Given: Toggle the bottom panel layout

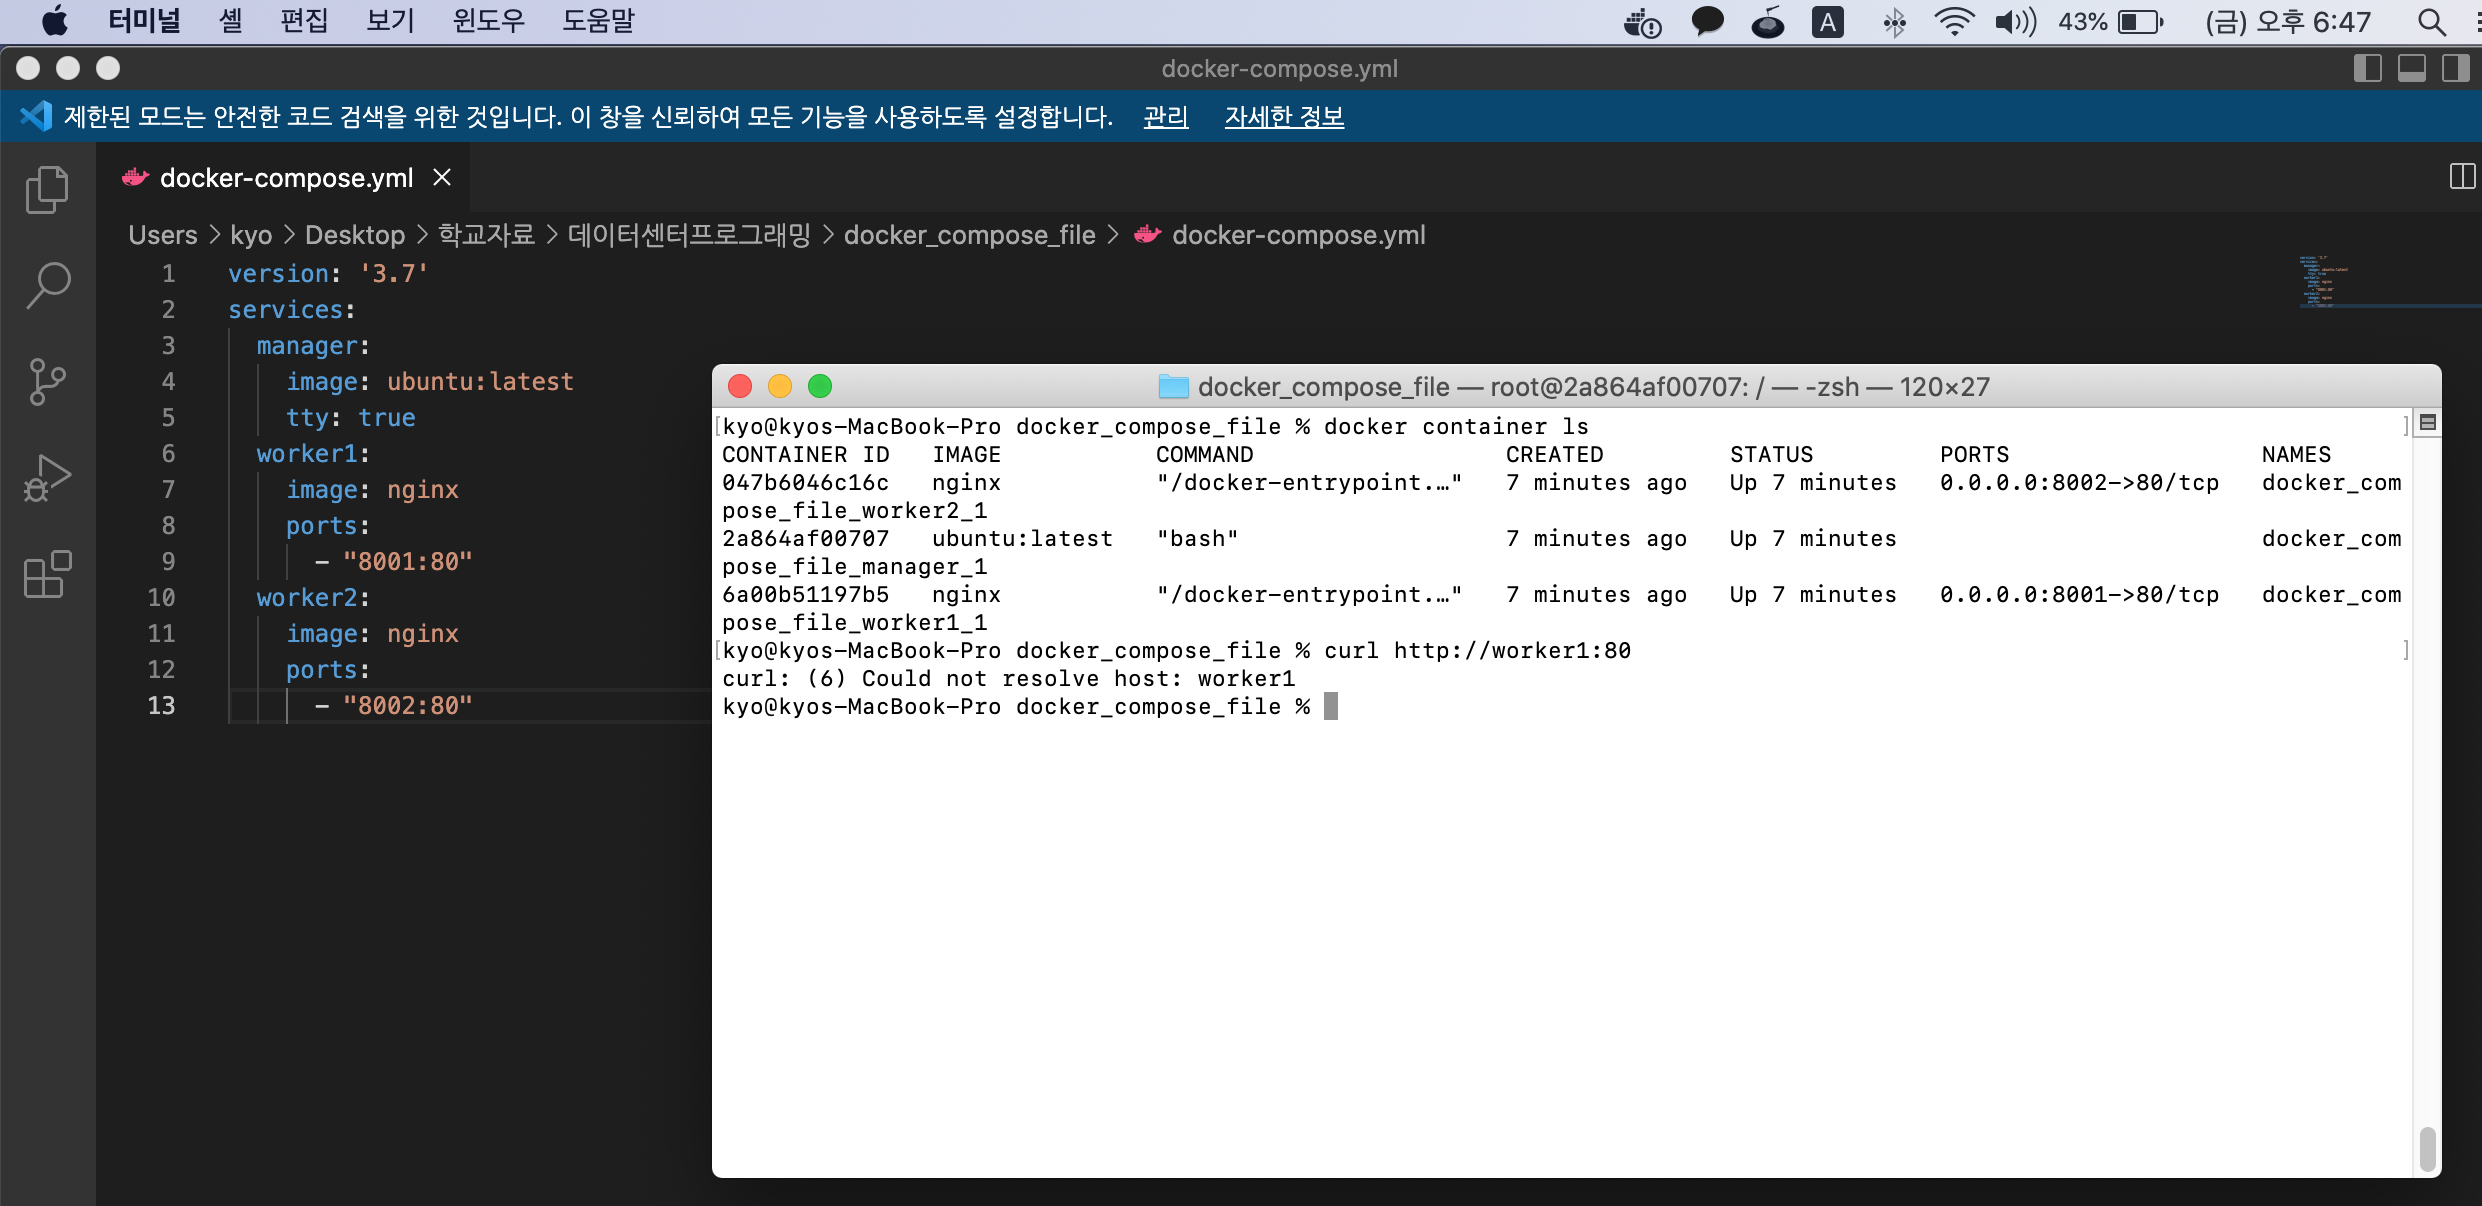Looking at the screenshot, I should (2411, 68).
